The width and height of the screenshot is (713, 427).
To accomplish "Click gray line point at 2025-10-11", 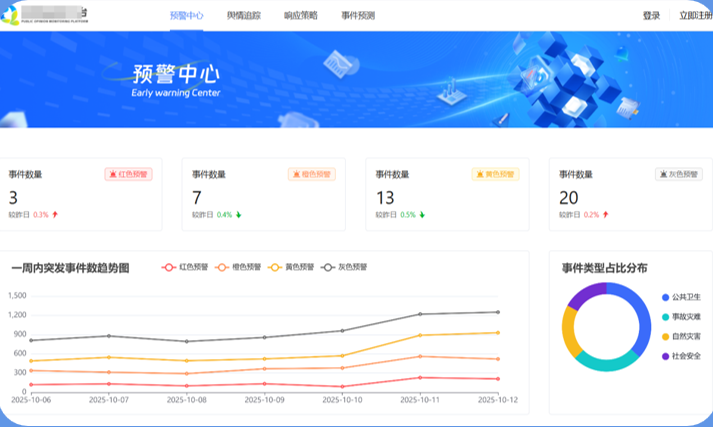I will point(420,314).
